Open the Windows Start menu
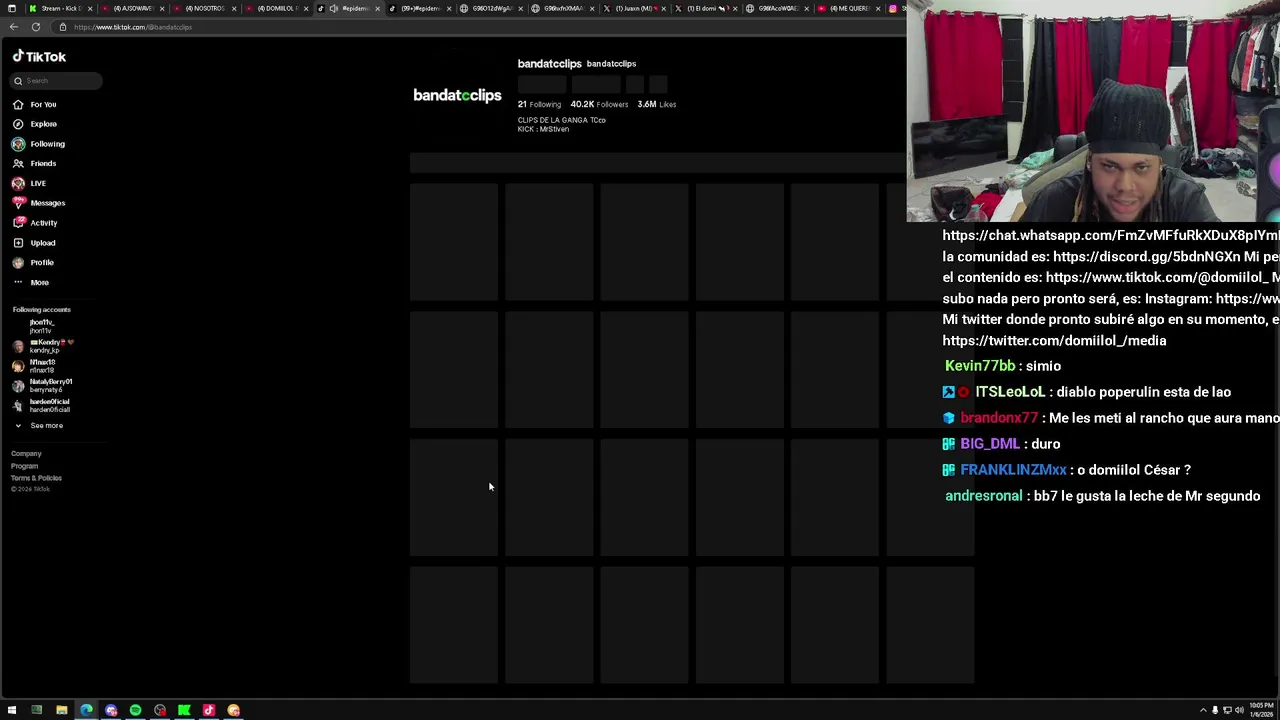 12,710
